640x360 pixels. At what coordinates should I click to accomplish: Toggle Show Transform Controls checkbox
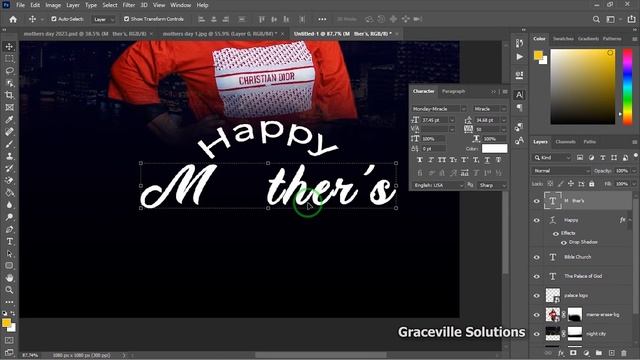coord(126,19)
